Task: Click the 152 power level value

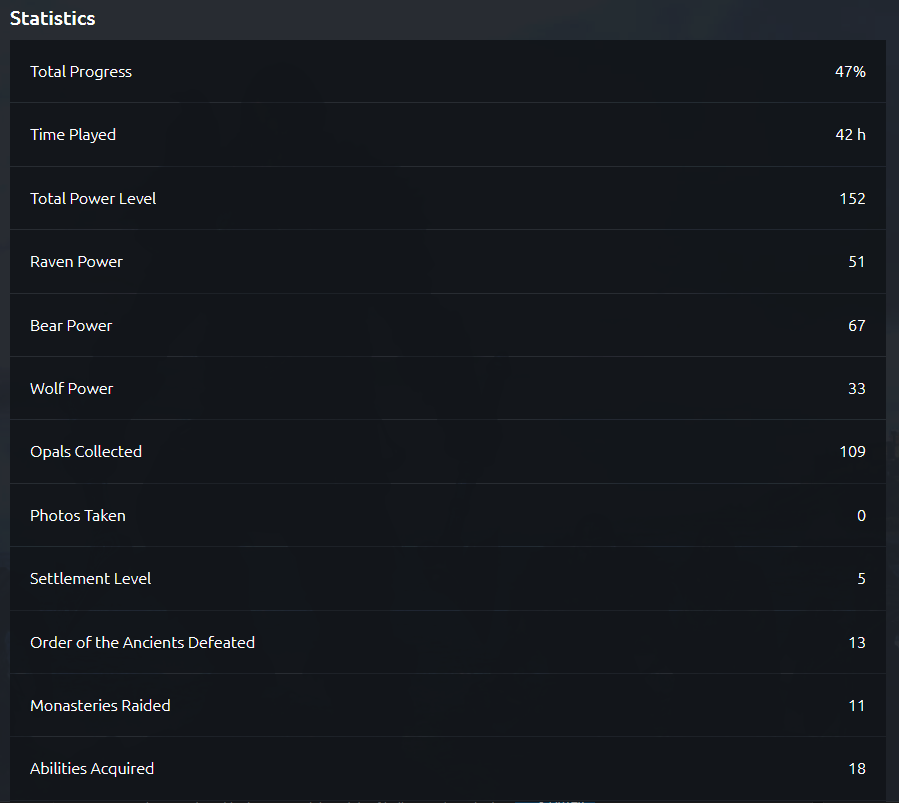Action: [852, 198]
